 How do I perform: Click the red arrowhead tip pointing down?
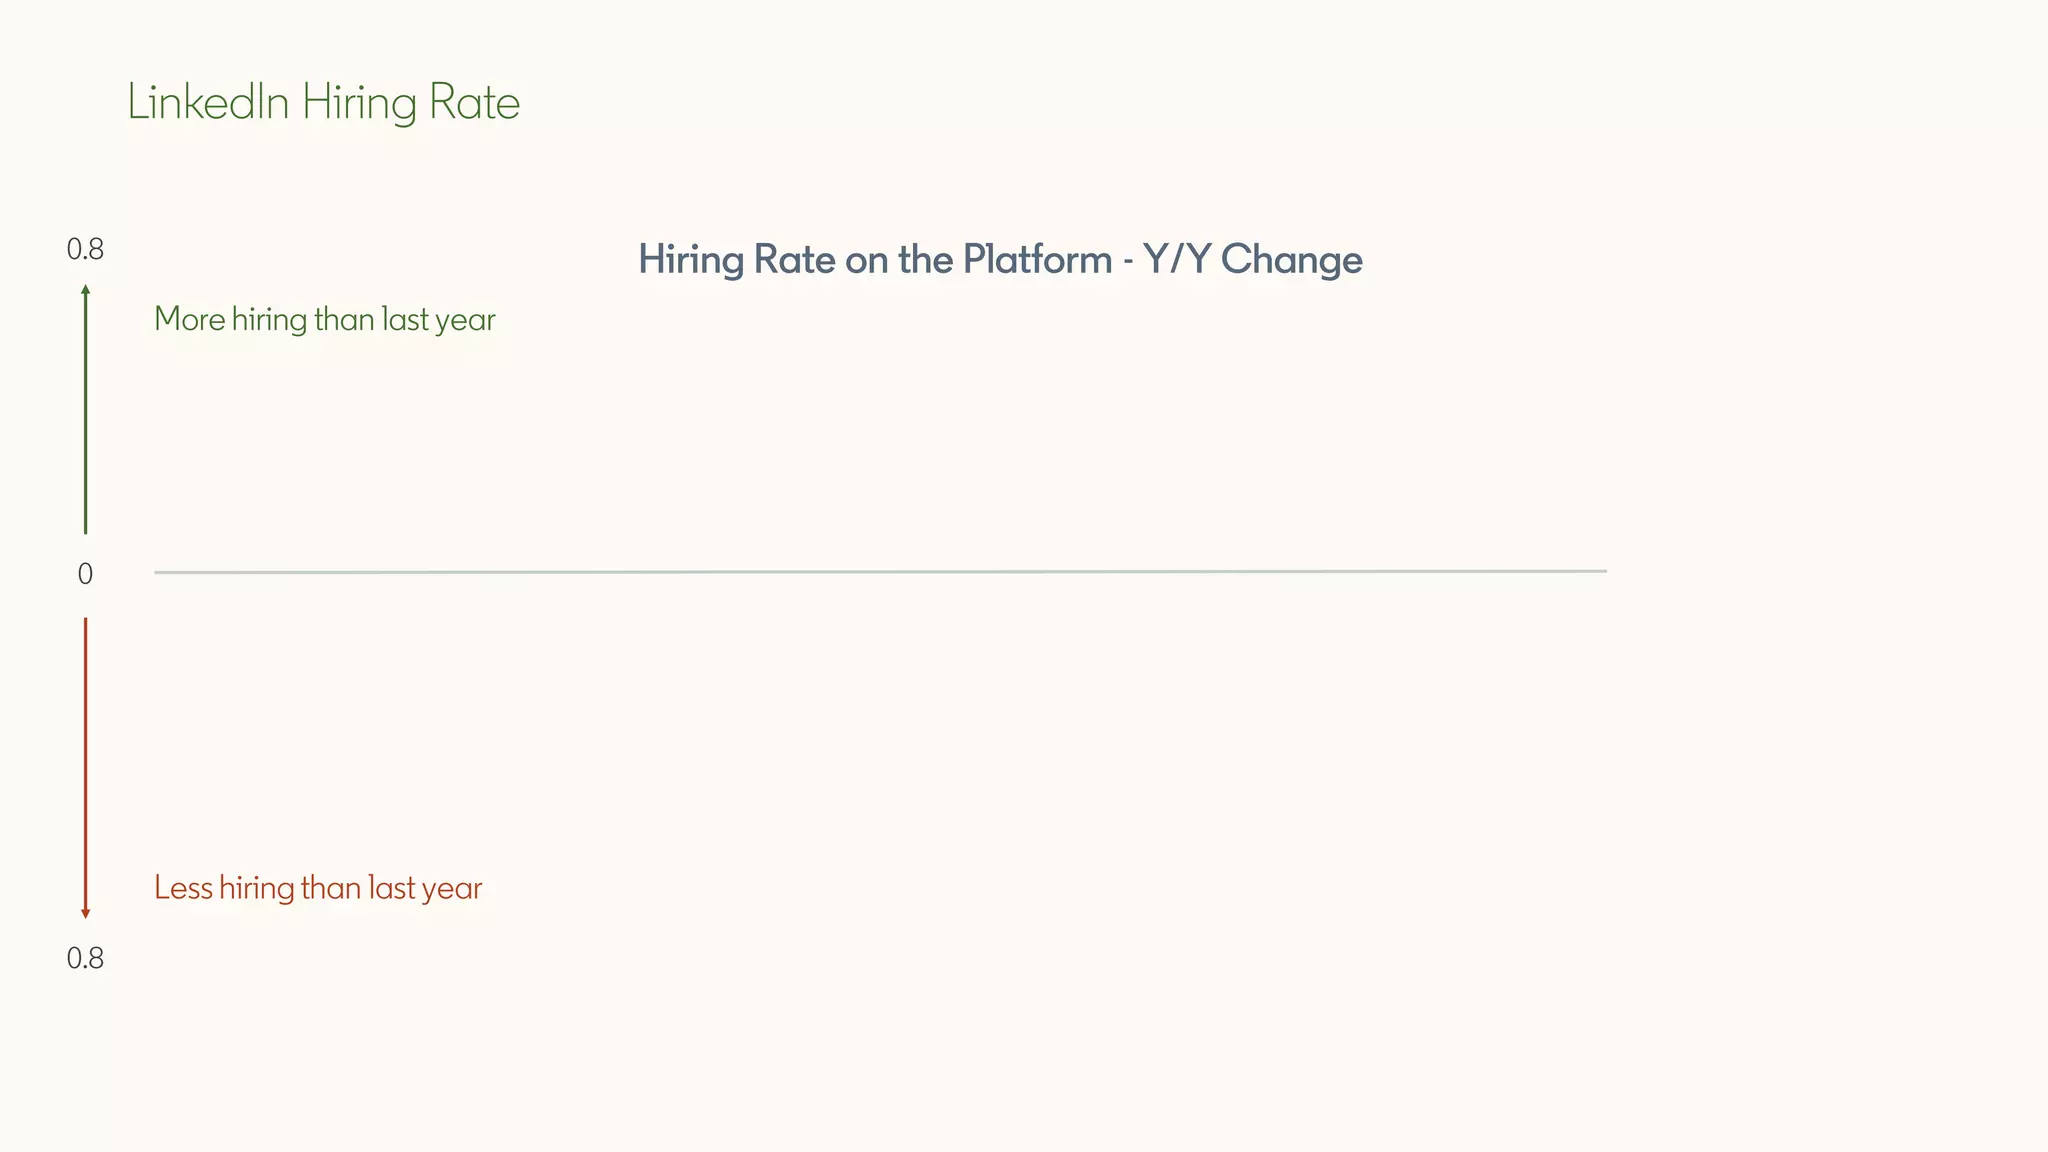(x=85, y=913)
